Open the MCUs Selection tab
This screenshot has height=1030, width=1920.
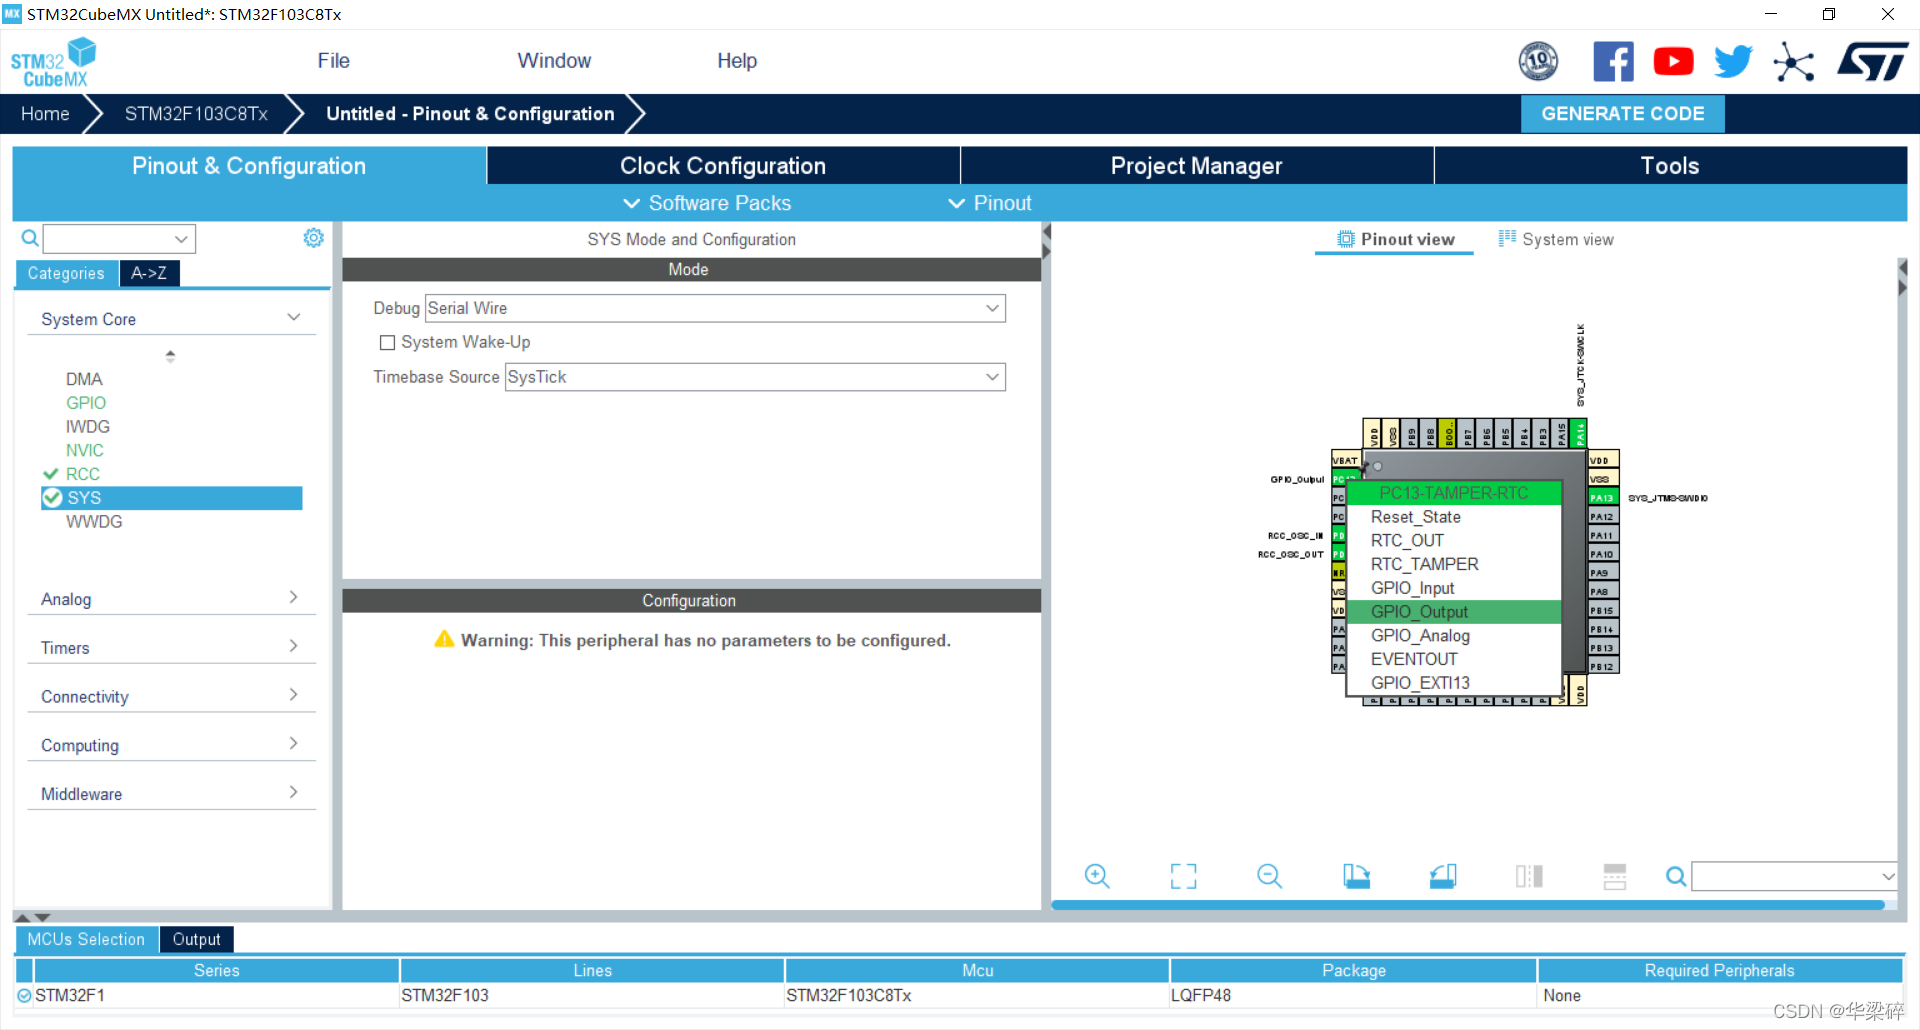click(x=86, y=940)
